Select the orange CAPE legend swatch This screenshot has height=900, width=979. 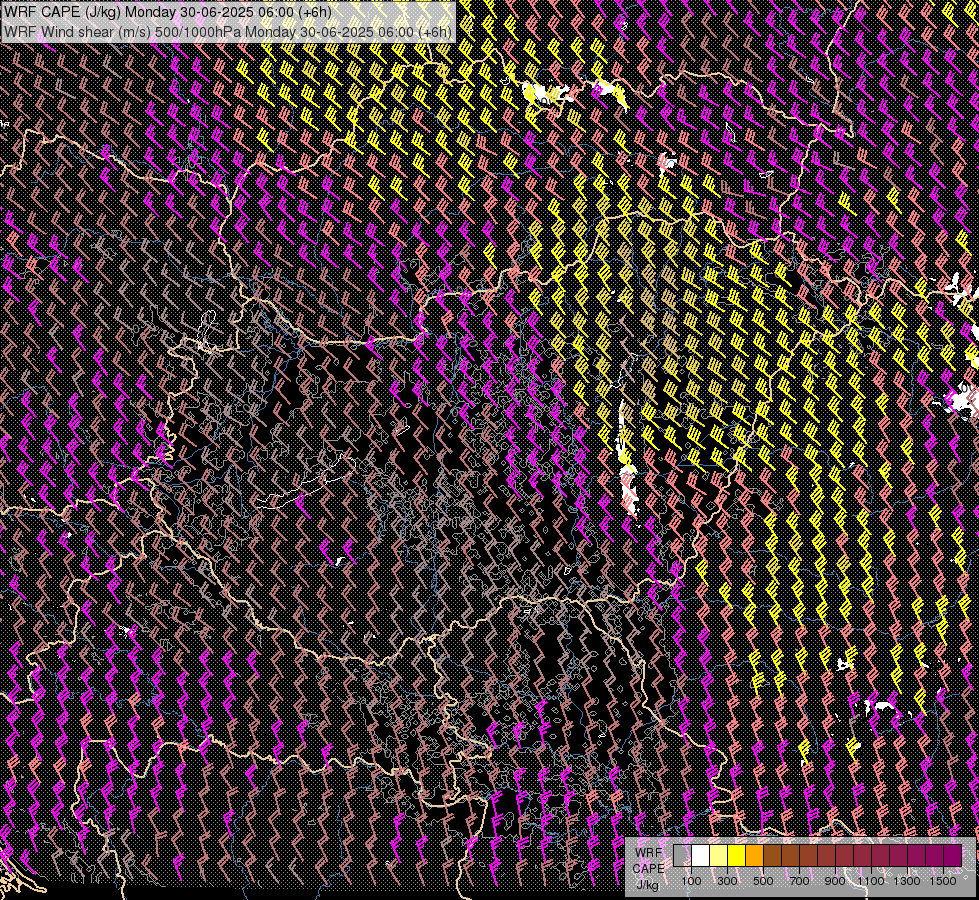tap(755, 855)
